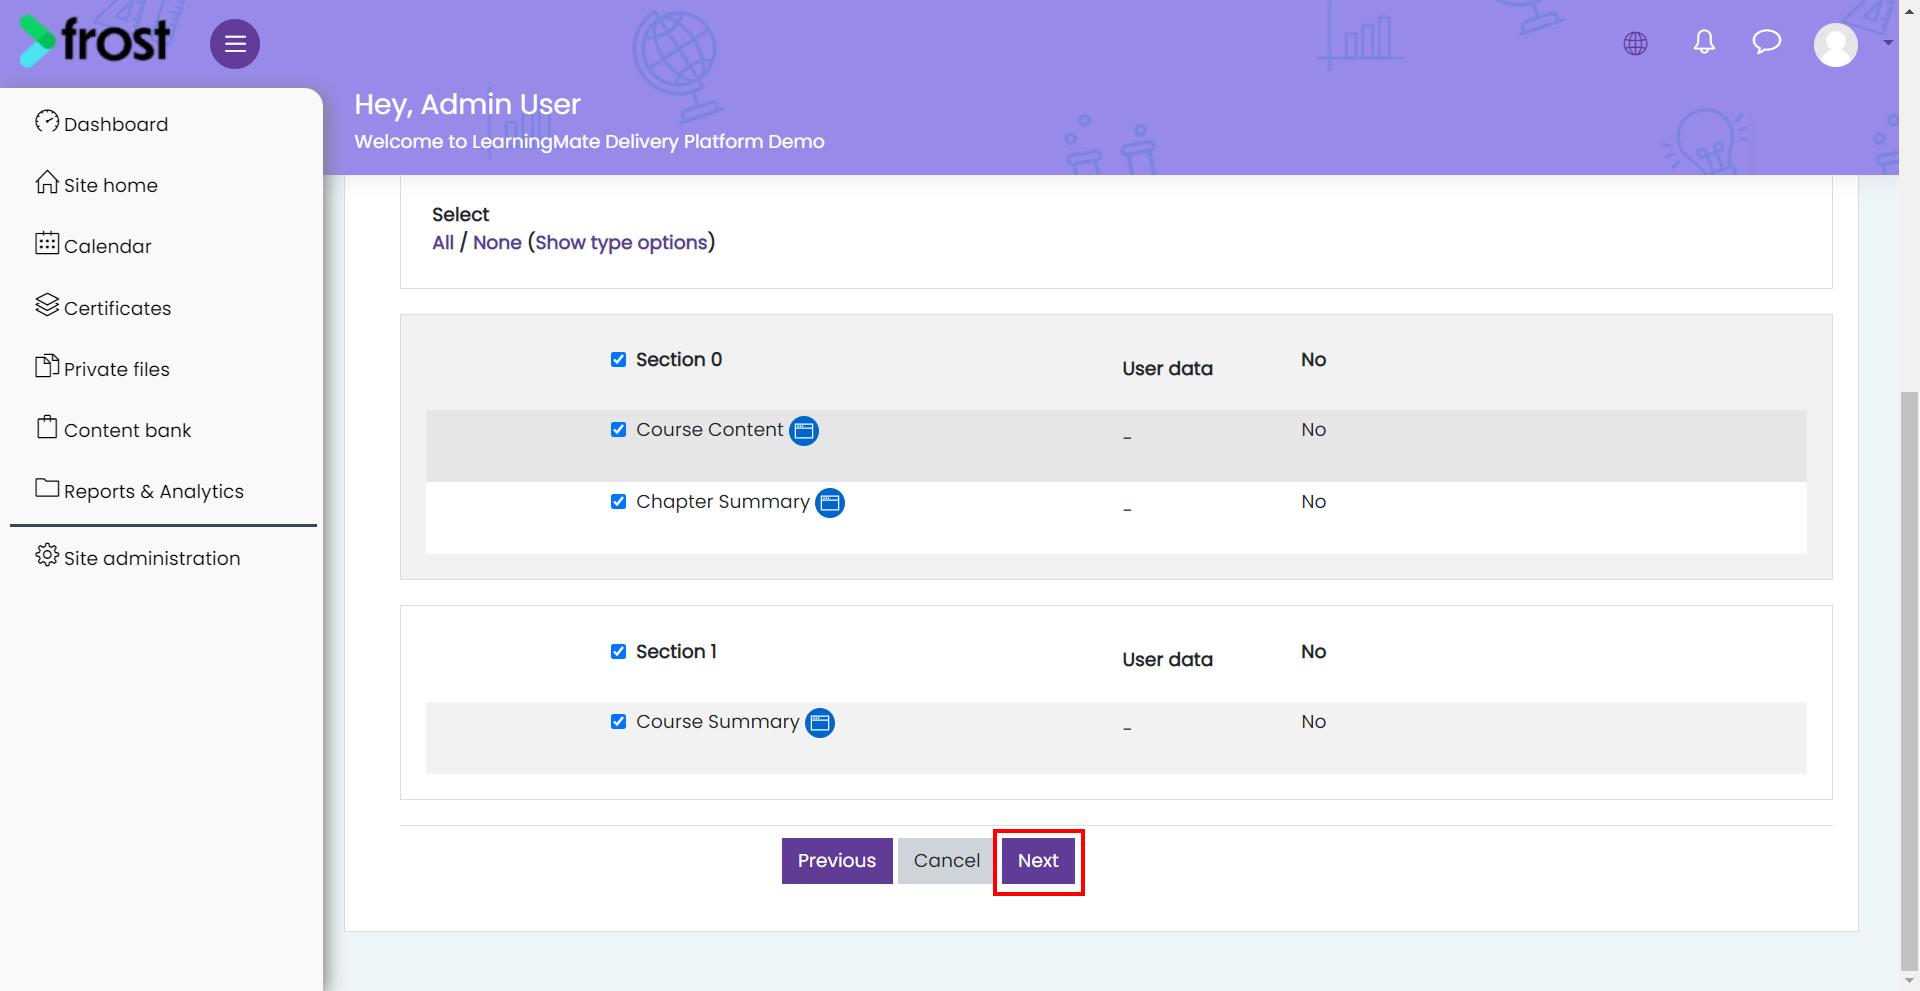This screenshot has width=1920, height=991.
Task: Uncheck the Section 0 checkbox
Action: 619,360
